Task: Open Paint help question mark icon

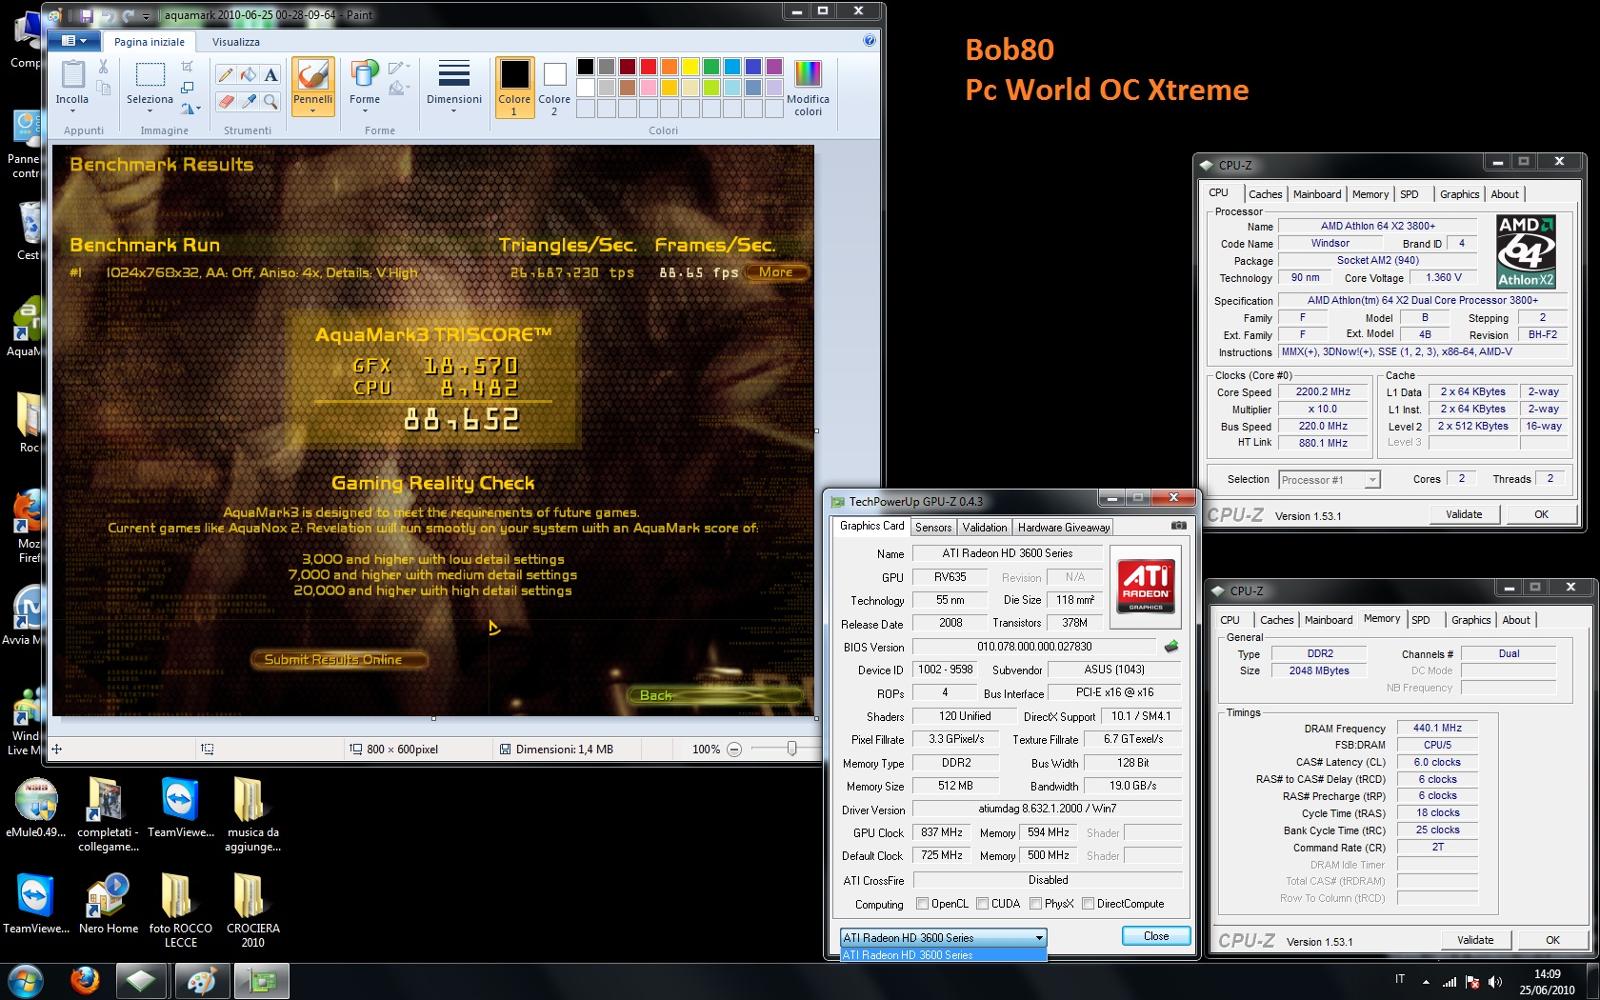Action: (869, 41)
